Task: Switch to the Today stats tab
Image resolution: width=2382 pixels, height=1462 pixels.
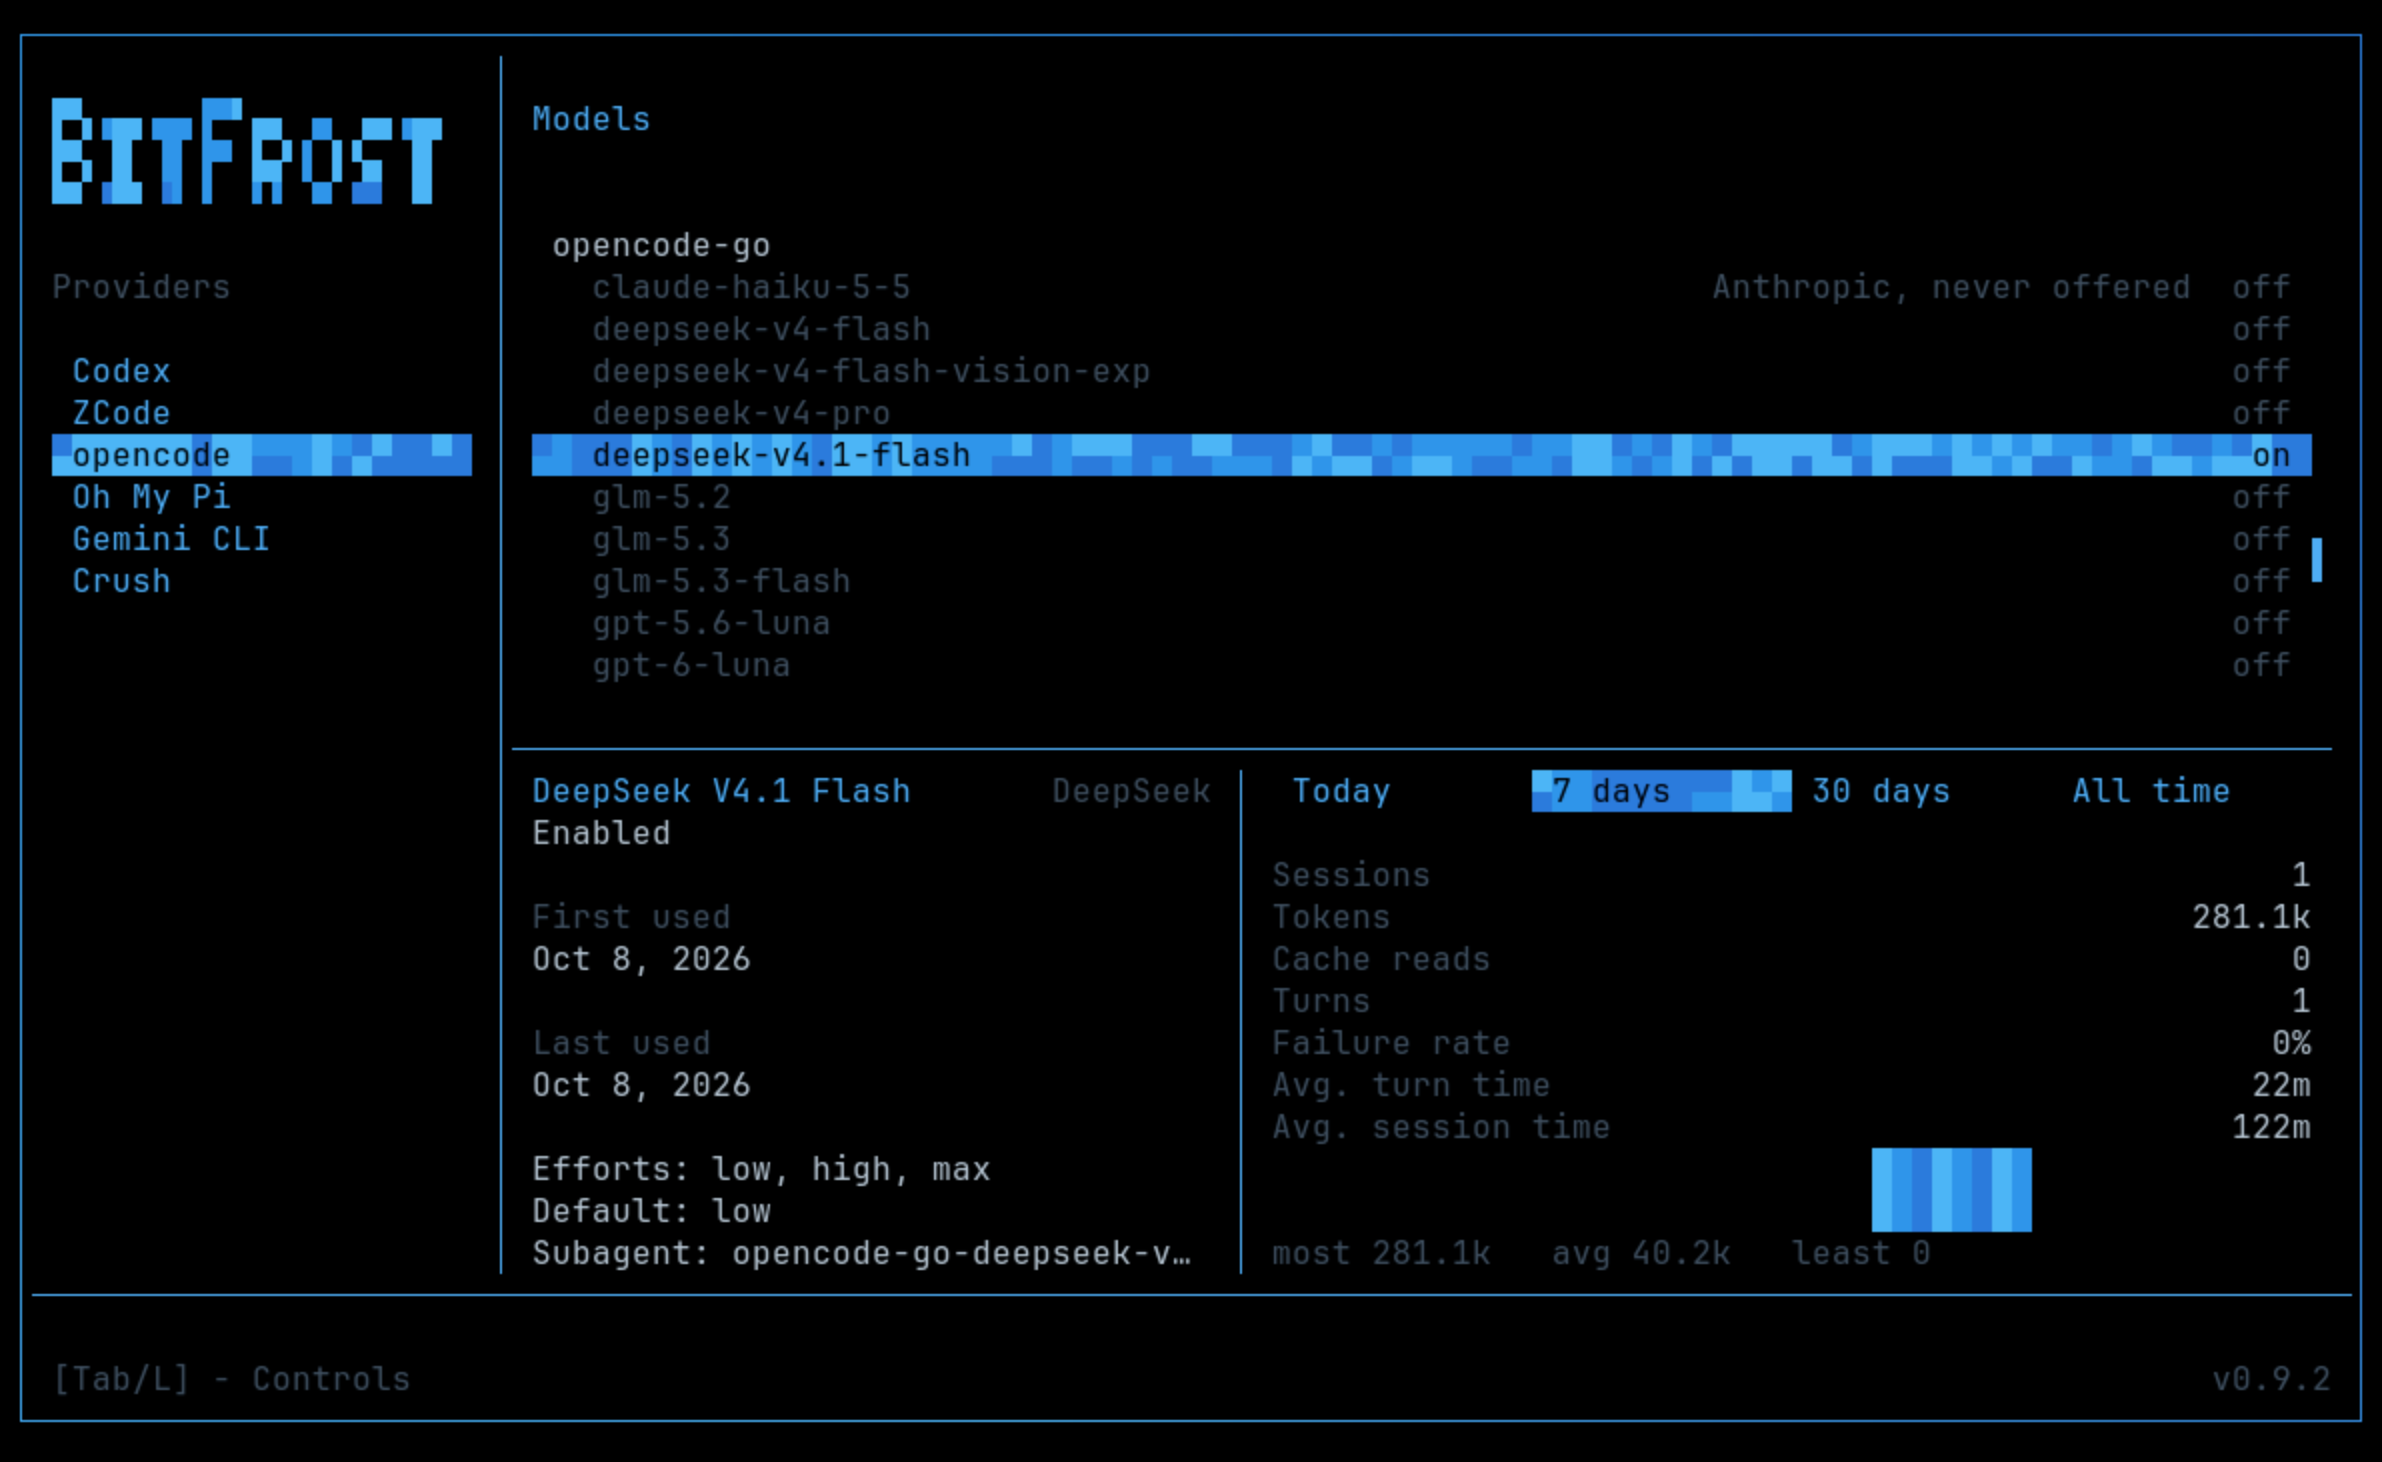Action: (x=1341, y=791)
